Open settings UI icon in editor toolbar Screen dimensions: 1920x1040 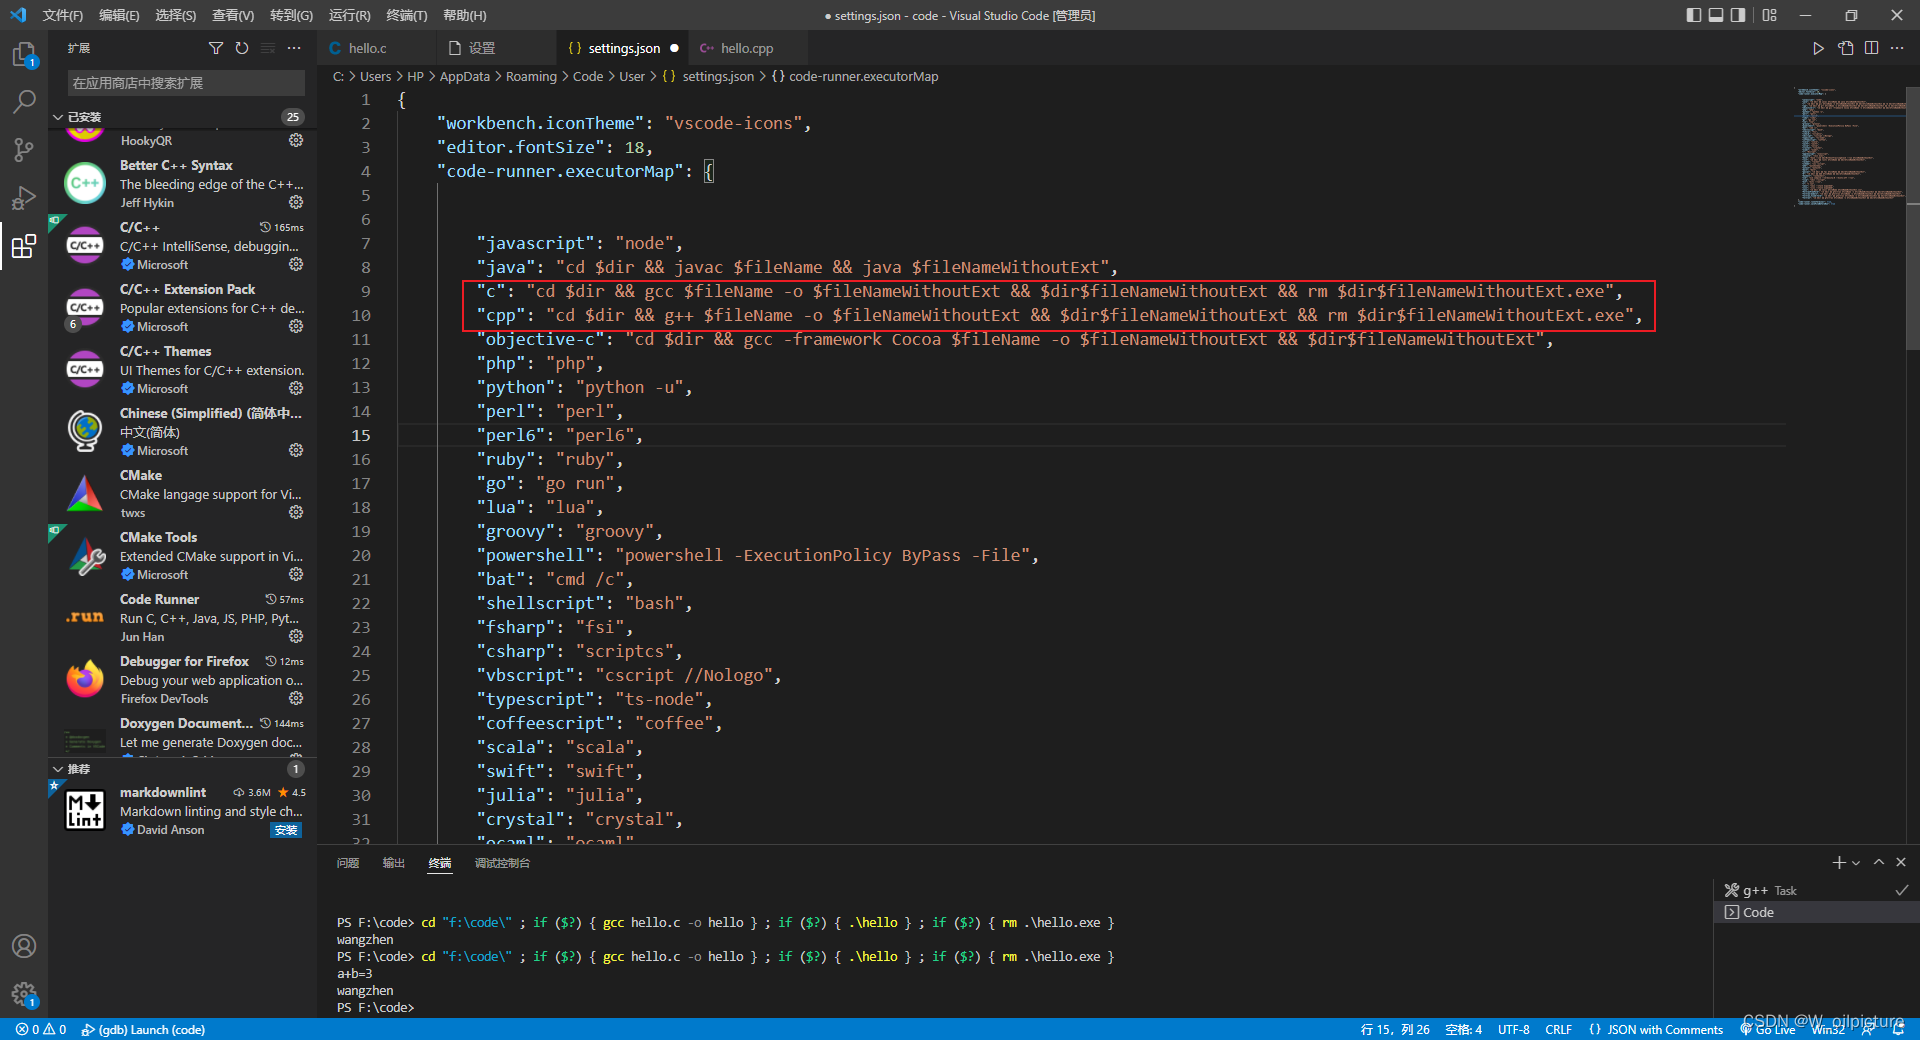(1846, 48)
